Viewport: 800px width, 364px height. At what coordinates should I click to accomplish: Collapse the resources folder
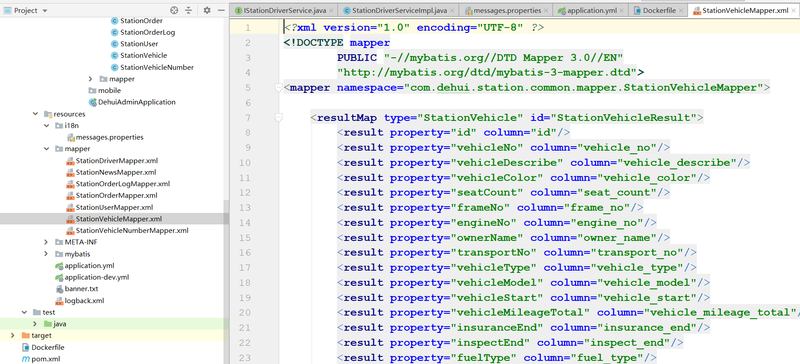pos(35,114)
